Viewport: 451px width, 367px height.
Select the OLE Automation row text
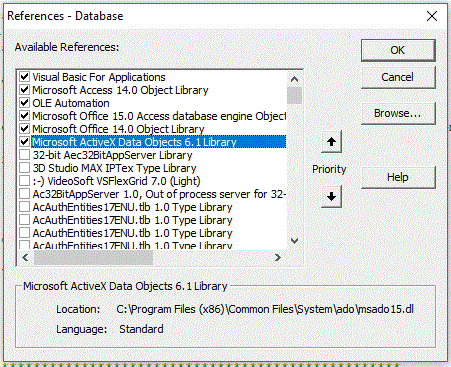coord(71,103)
